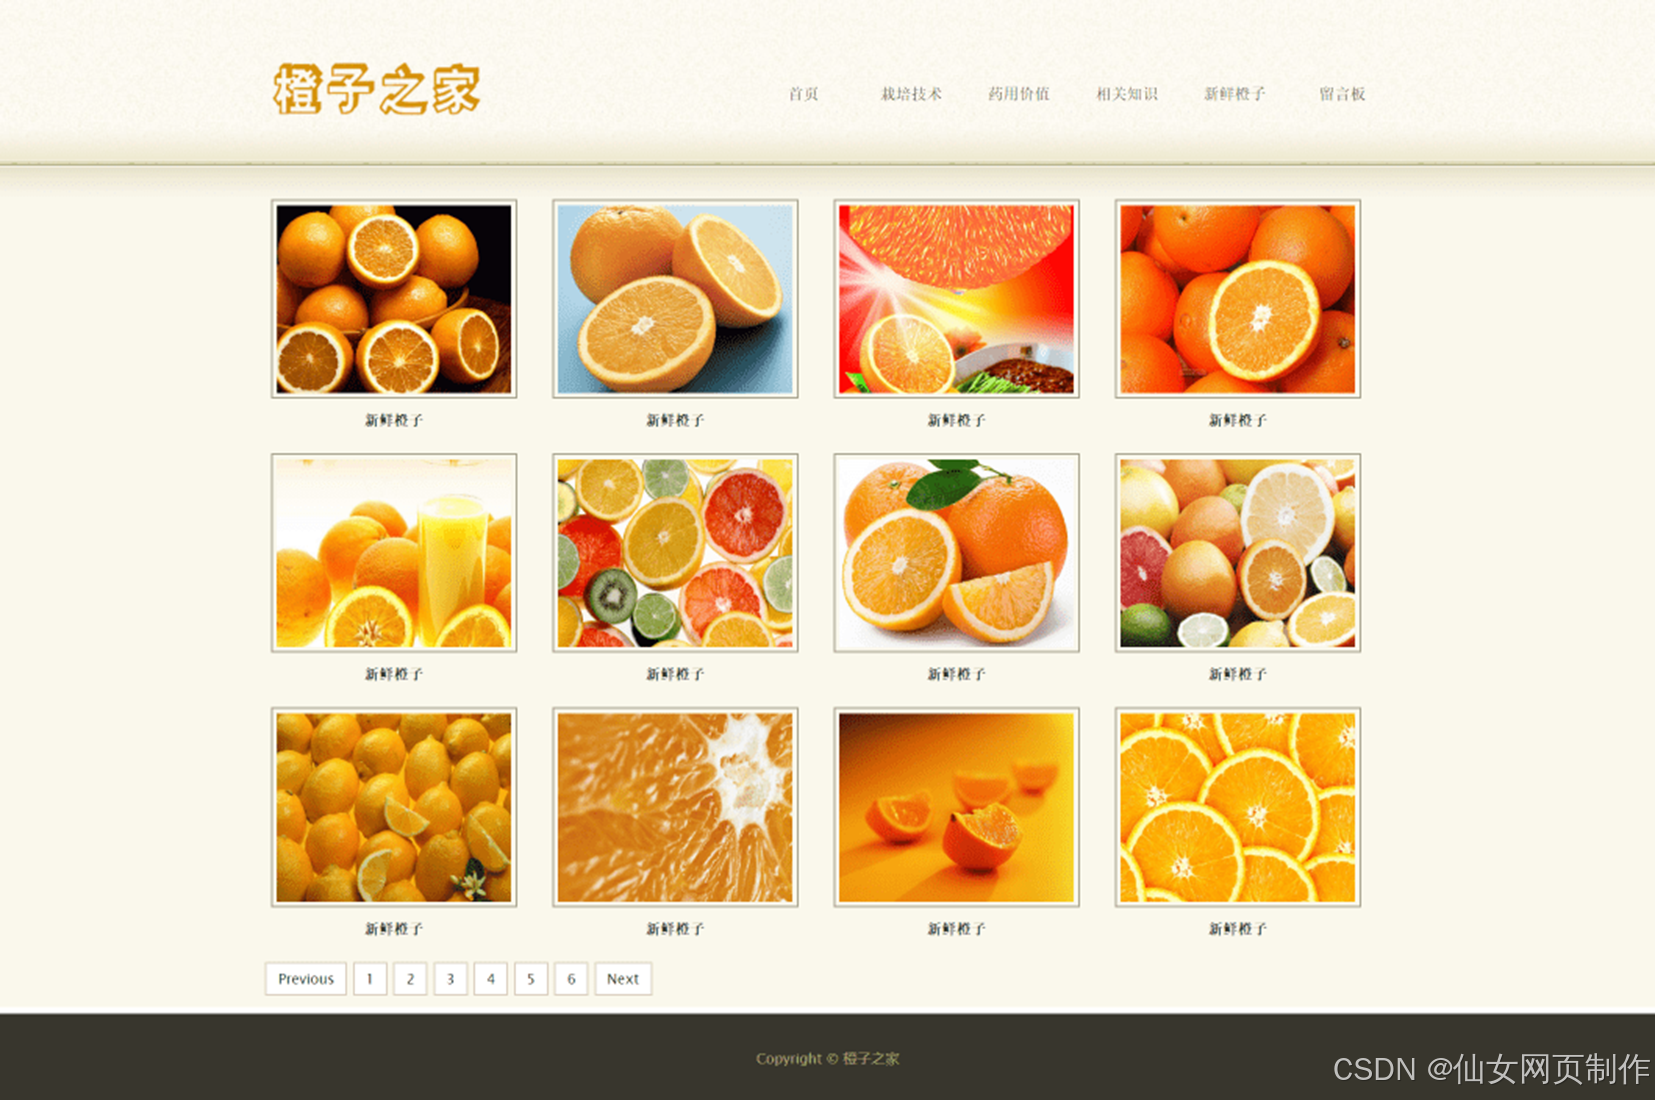The image size is (1655, 1100).
Task: Open the sliced oranges on blue background image
Action: [x=675, y=297]
